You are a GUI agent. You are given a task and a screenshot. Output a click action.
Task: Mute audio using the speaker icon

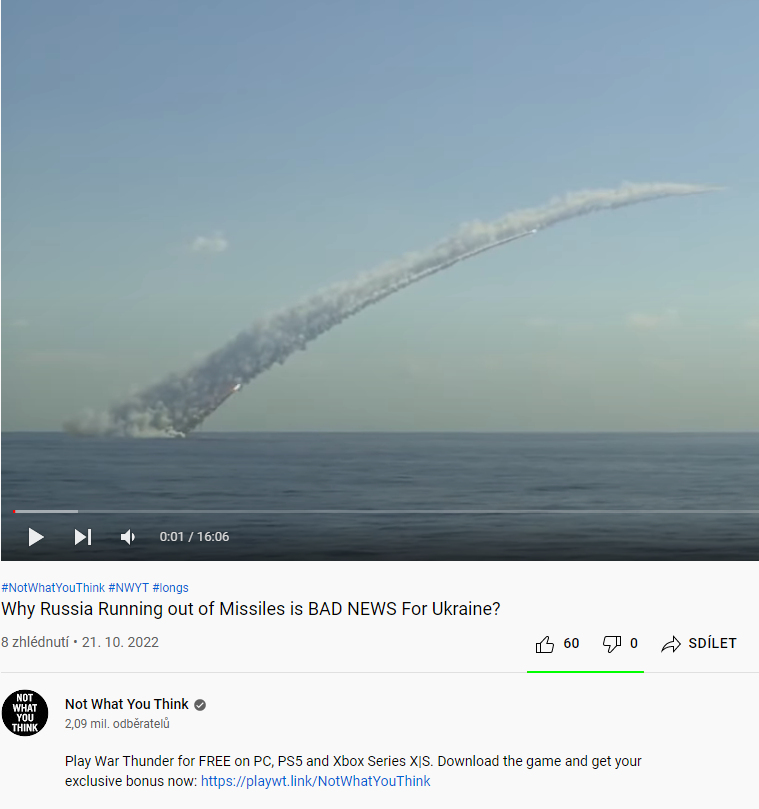coord(128,537)
